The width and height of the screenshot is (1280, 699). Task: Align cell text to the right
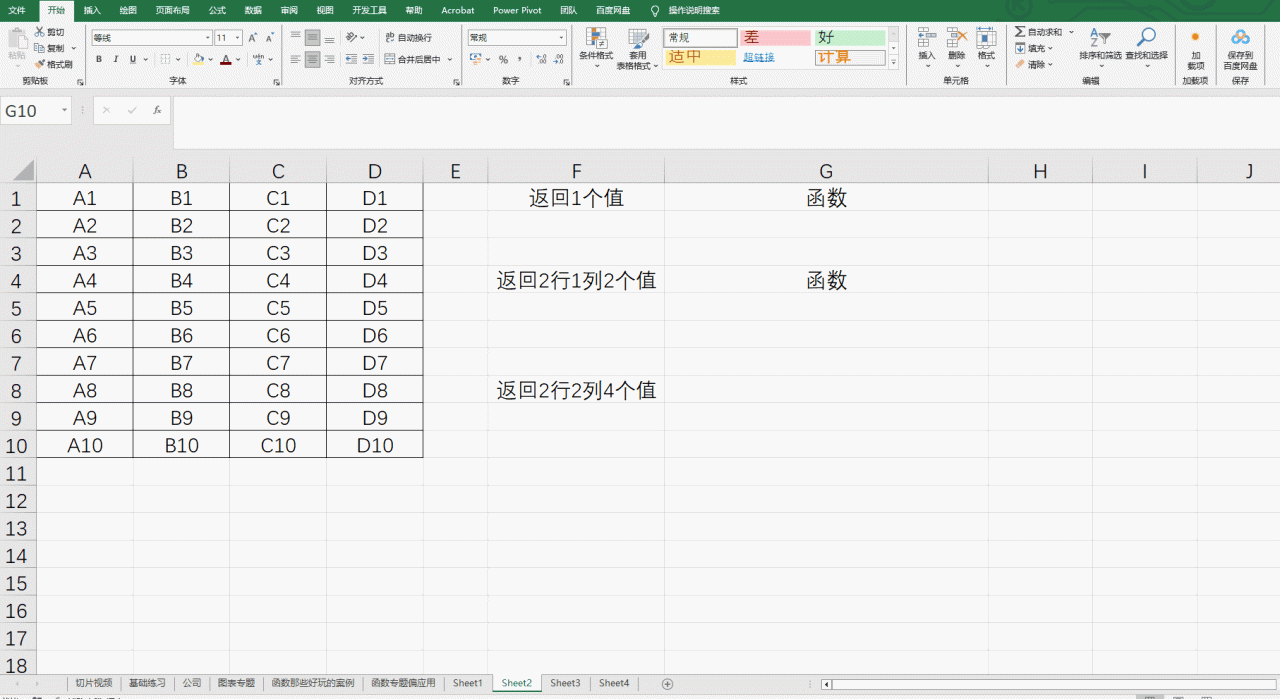[x=330, y=60]
